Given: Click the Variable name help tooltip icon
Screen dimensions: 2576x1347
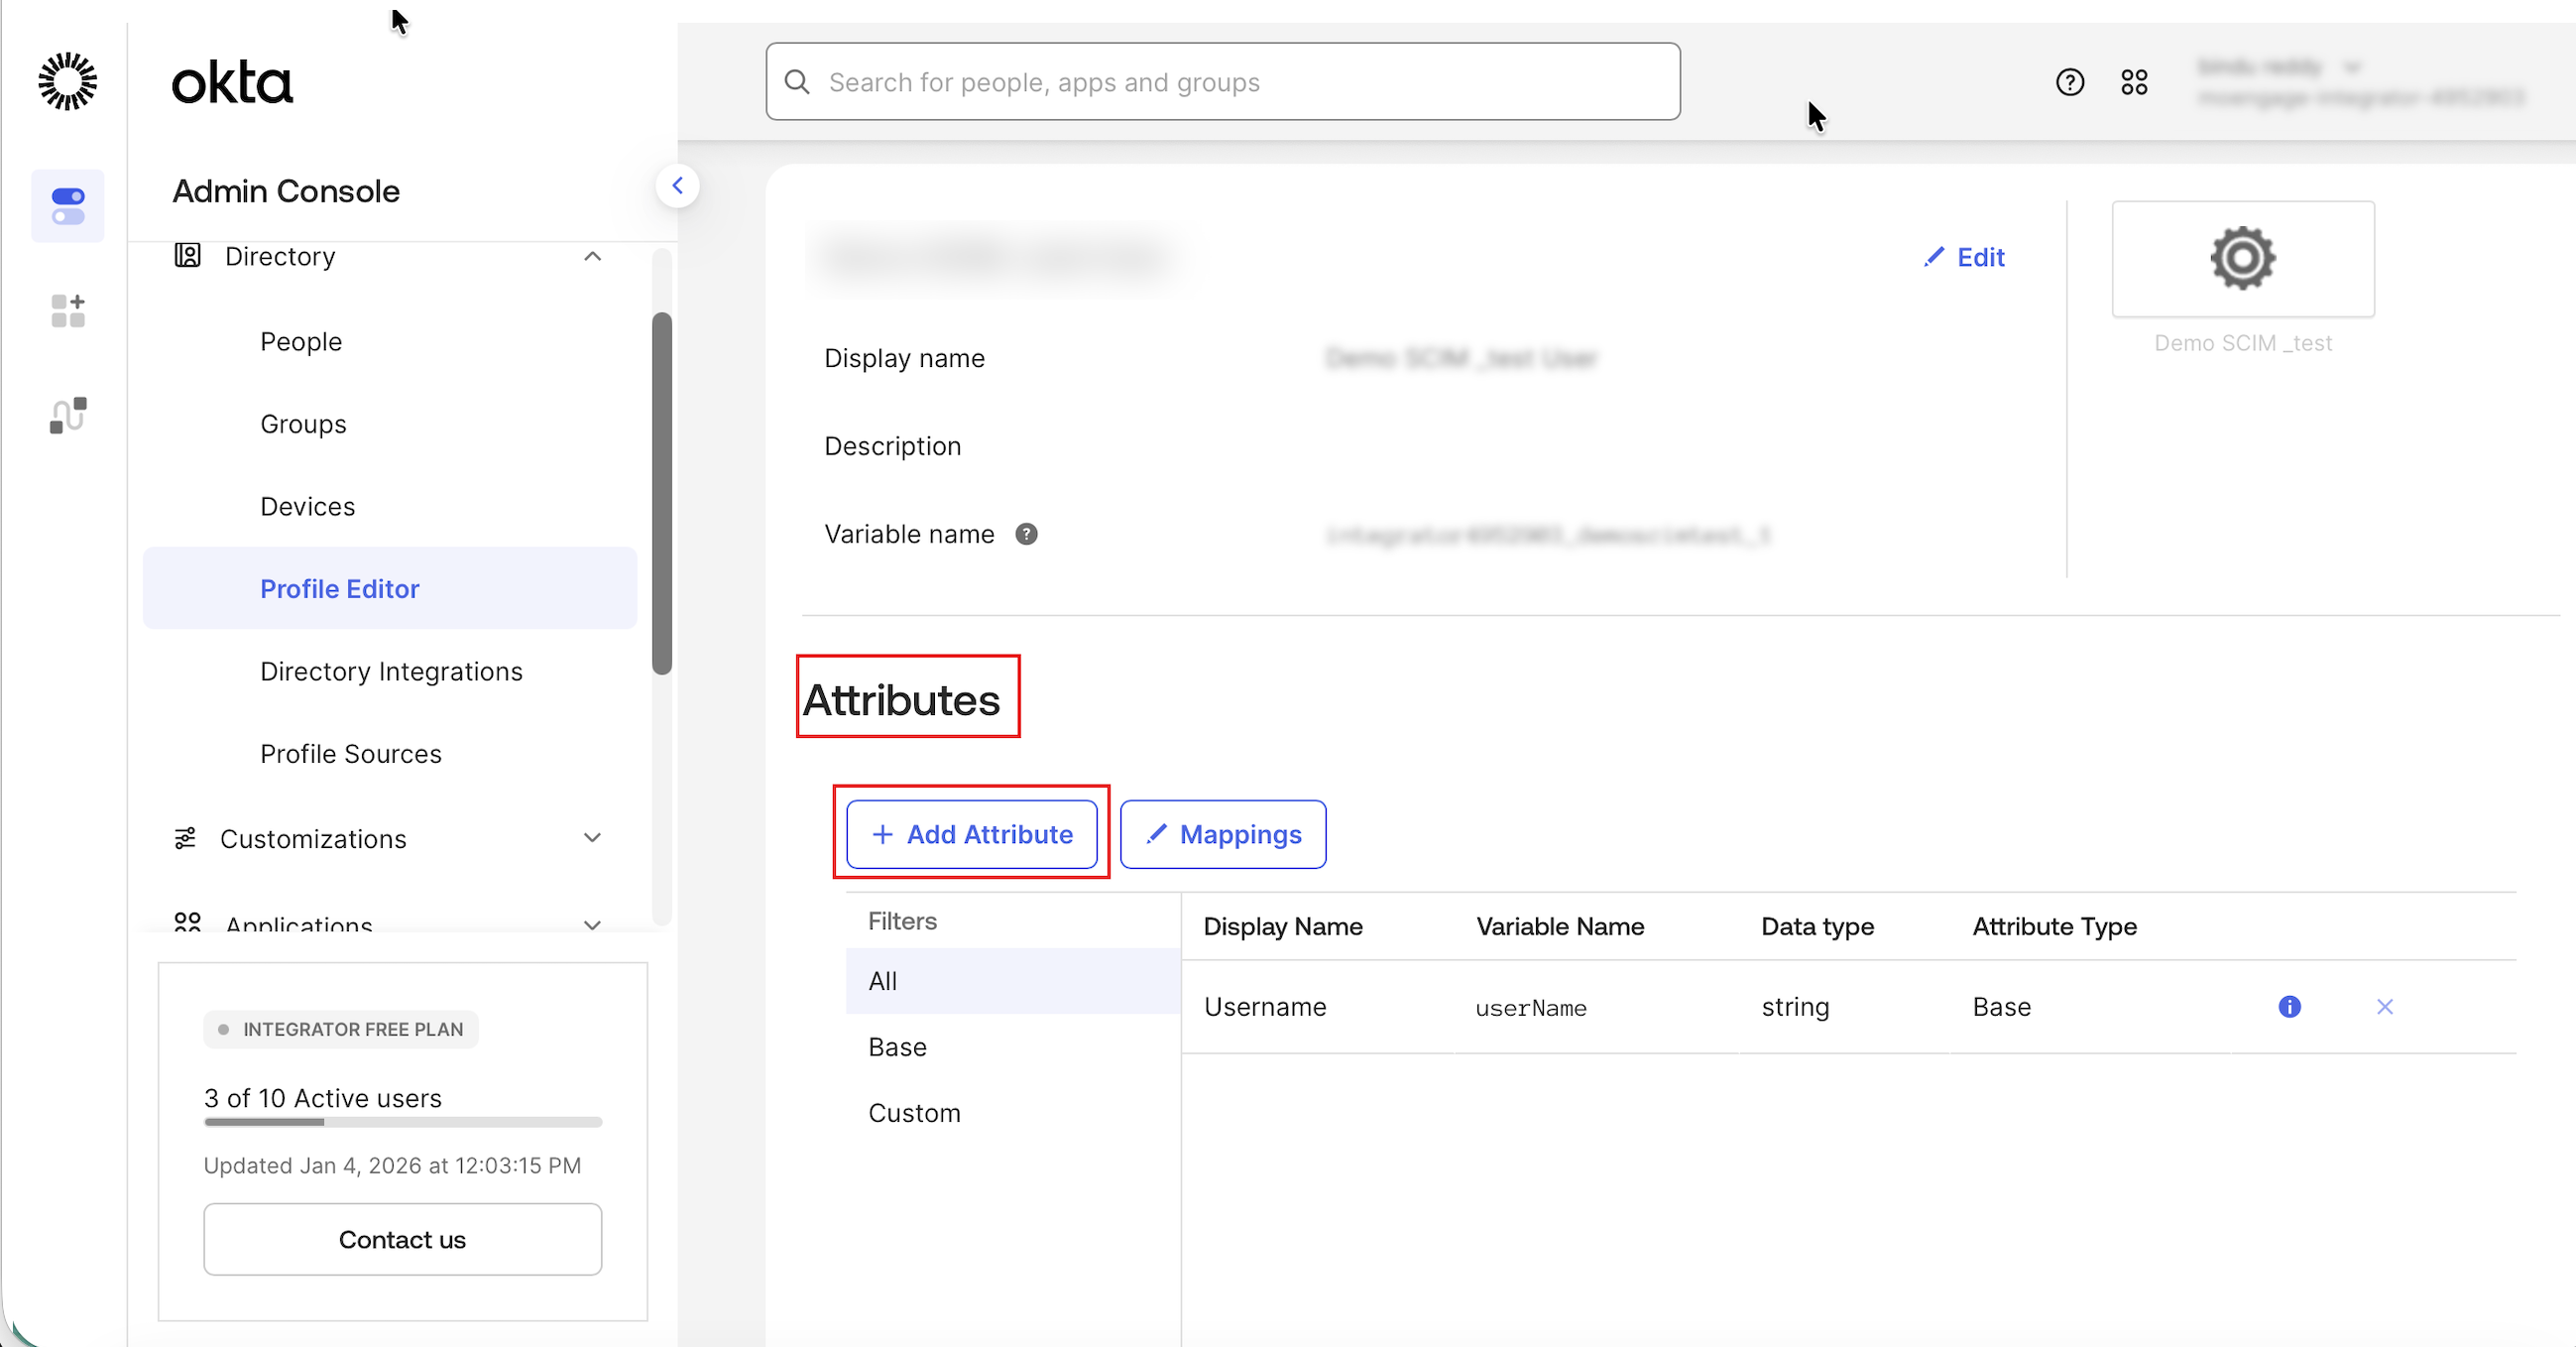Looking at the screenshot, I should pos(1026,534).
